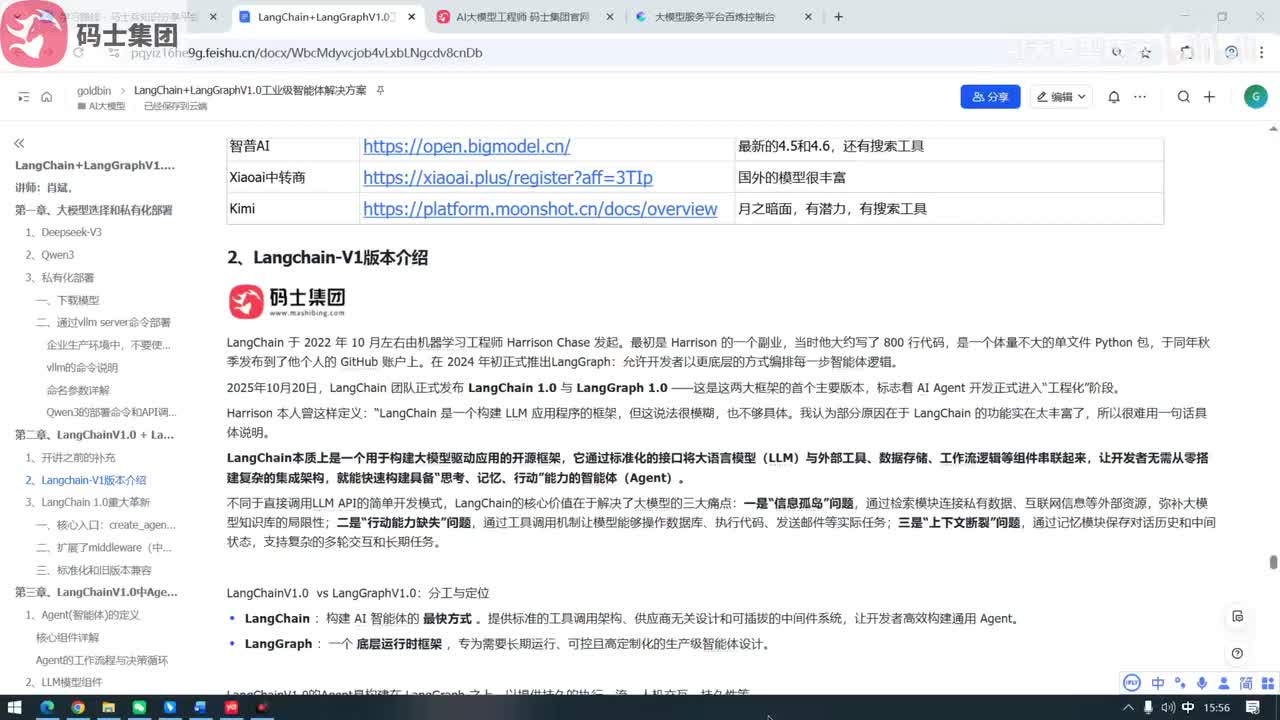This screenshot has width=1280, height=720.
Task: Select the LangChain+LangGraphV1.0 browser tab
Action: pyautogui.click(x=327, y=17)
